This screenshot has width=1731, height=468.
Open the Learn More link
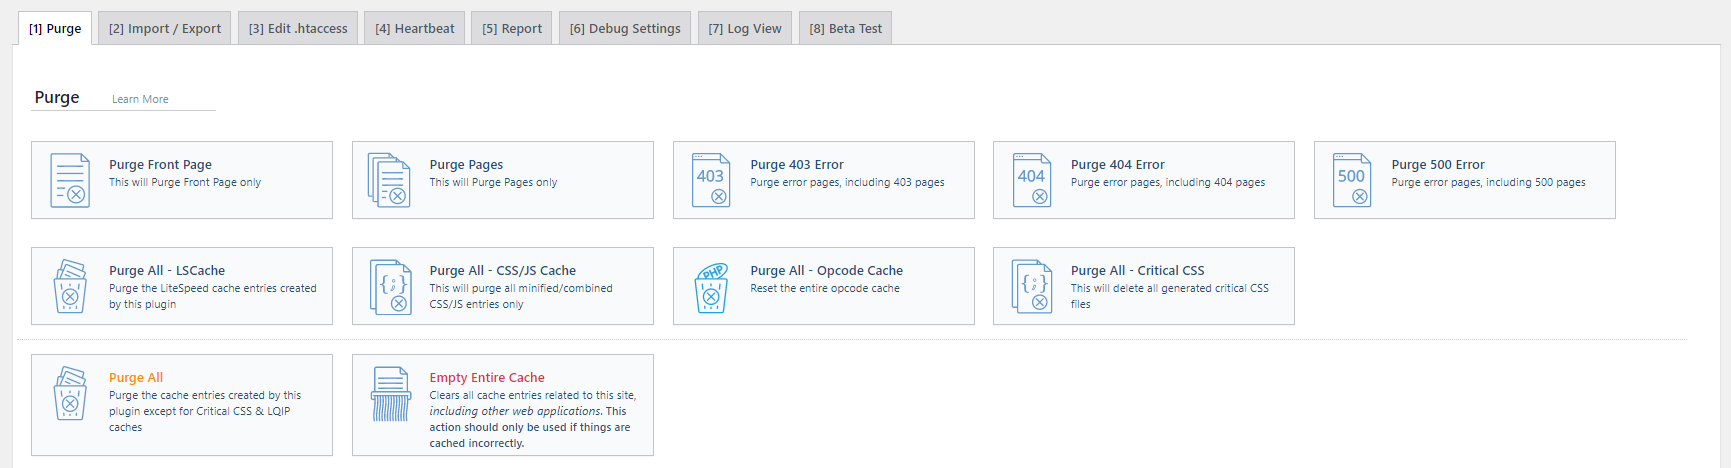[x=140, y=99]
